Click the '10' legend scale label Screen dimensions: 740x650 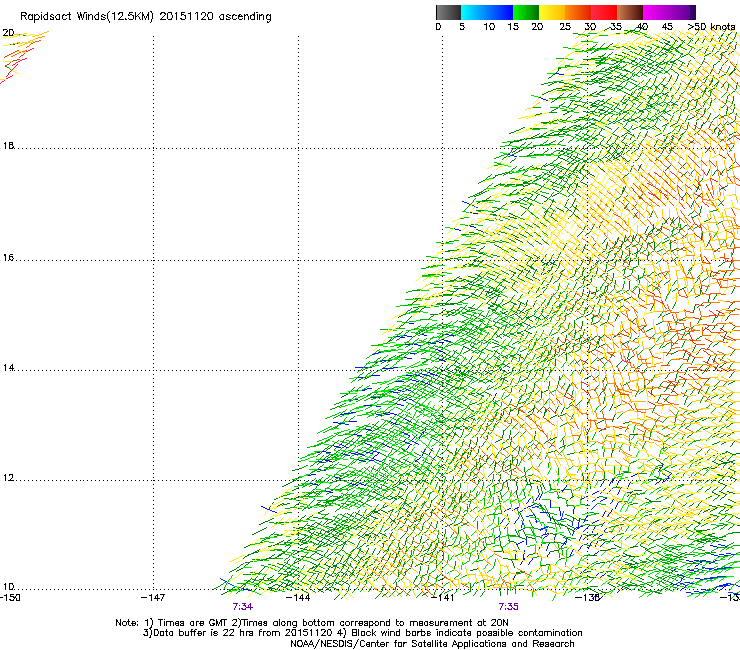pyautogui.click(x=489, y=26)
